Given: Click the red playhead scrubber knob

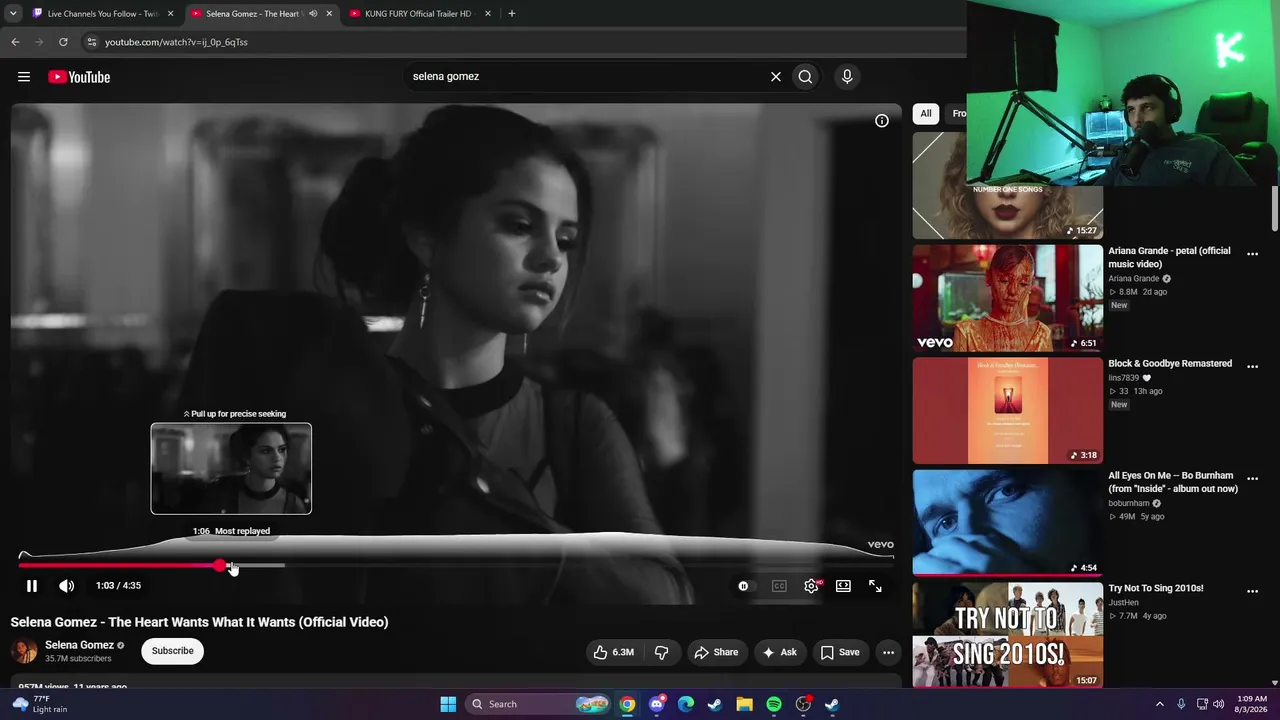Looking at the screenshot, I should coord(220,566).
